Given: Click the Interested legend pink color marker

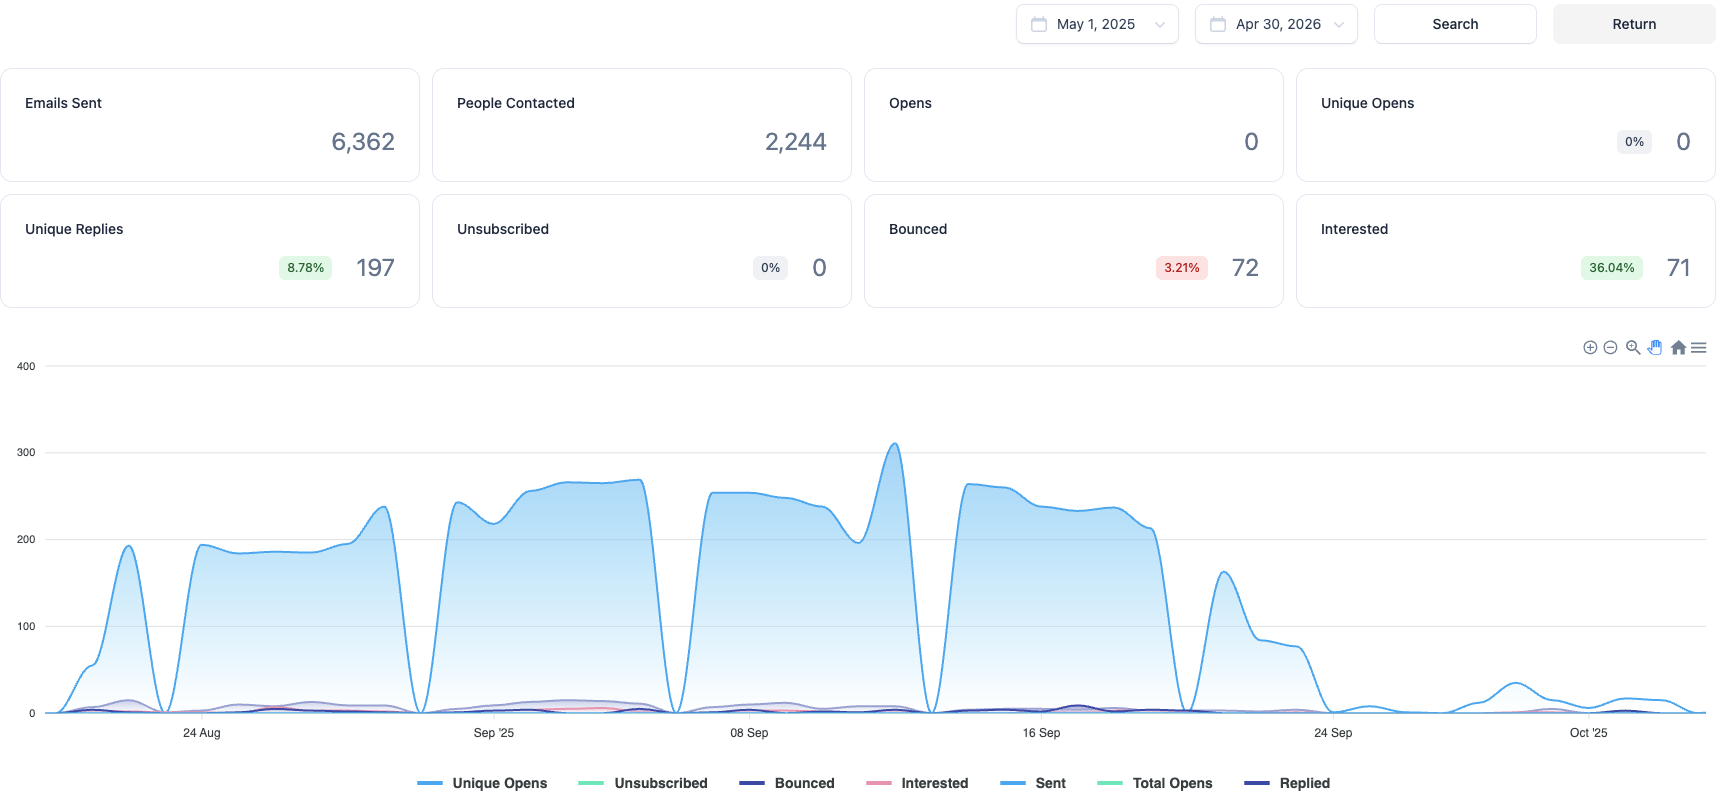Looking at the screenshot, I should [879, 783].
